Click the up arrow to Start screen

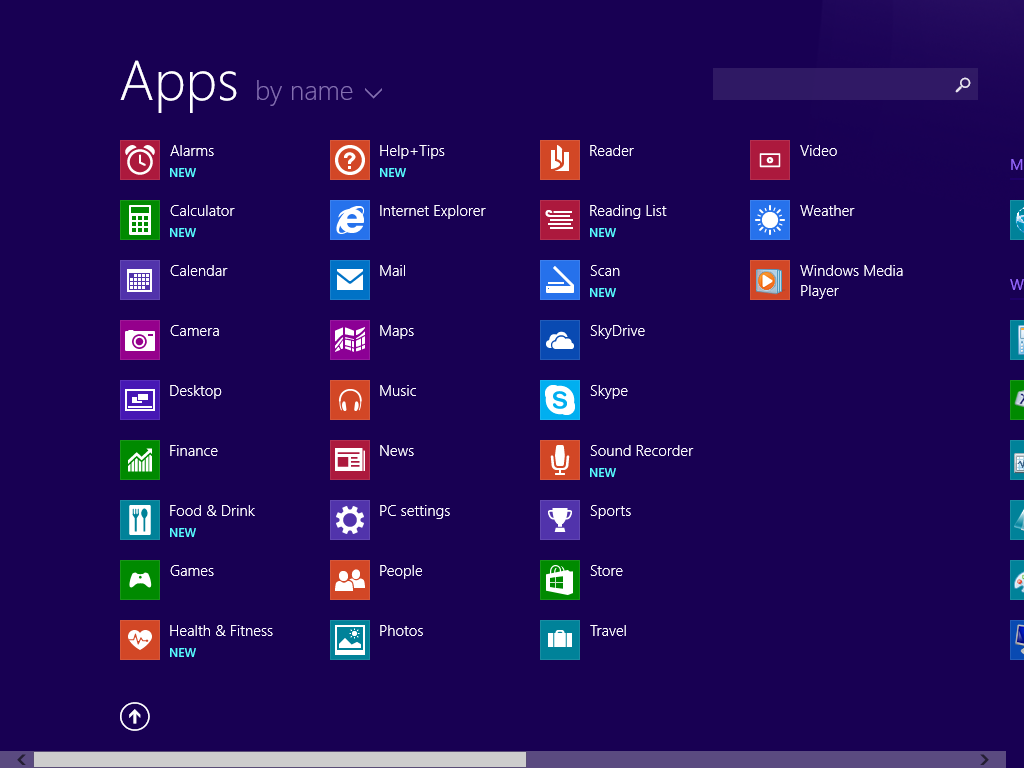pyautogui.click(x=135, y=716)
